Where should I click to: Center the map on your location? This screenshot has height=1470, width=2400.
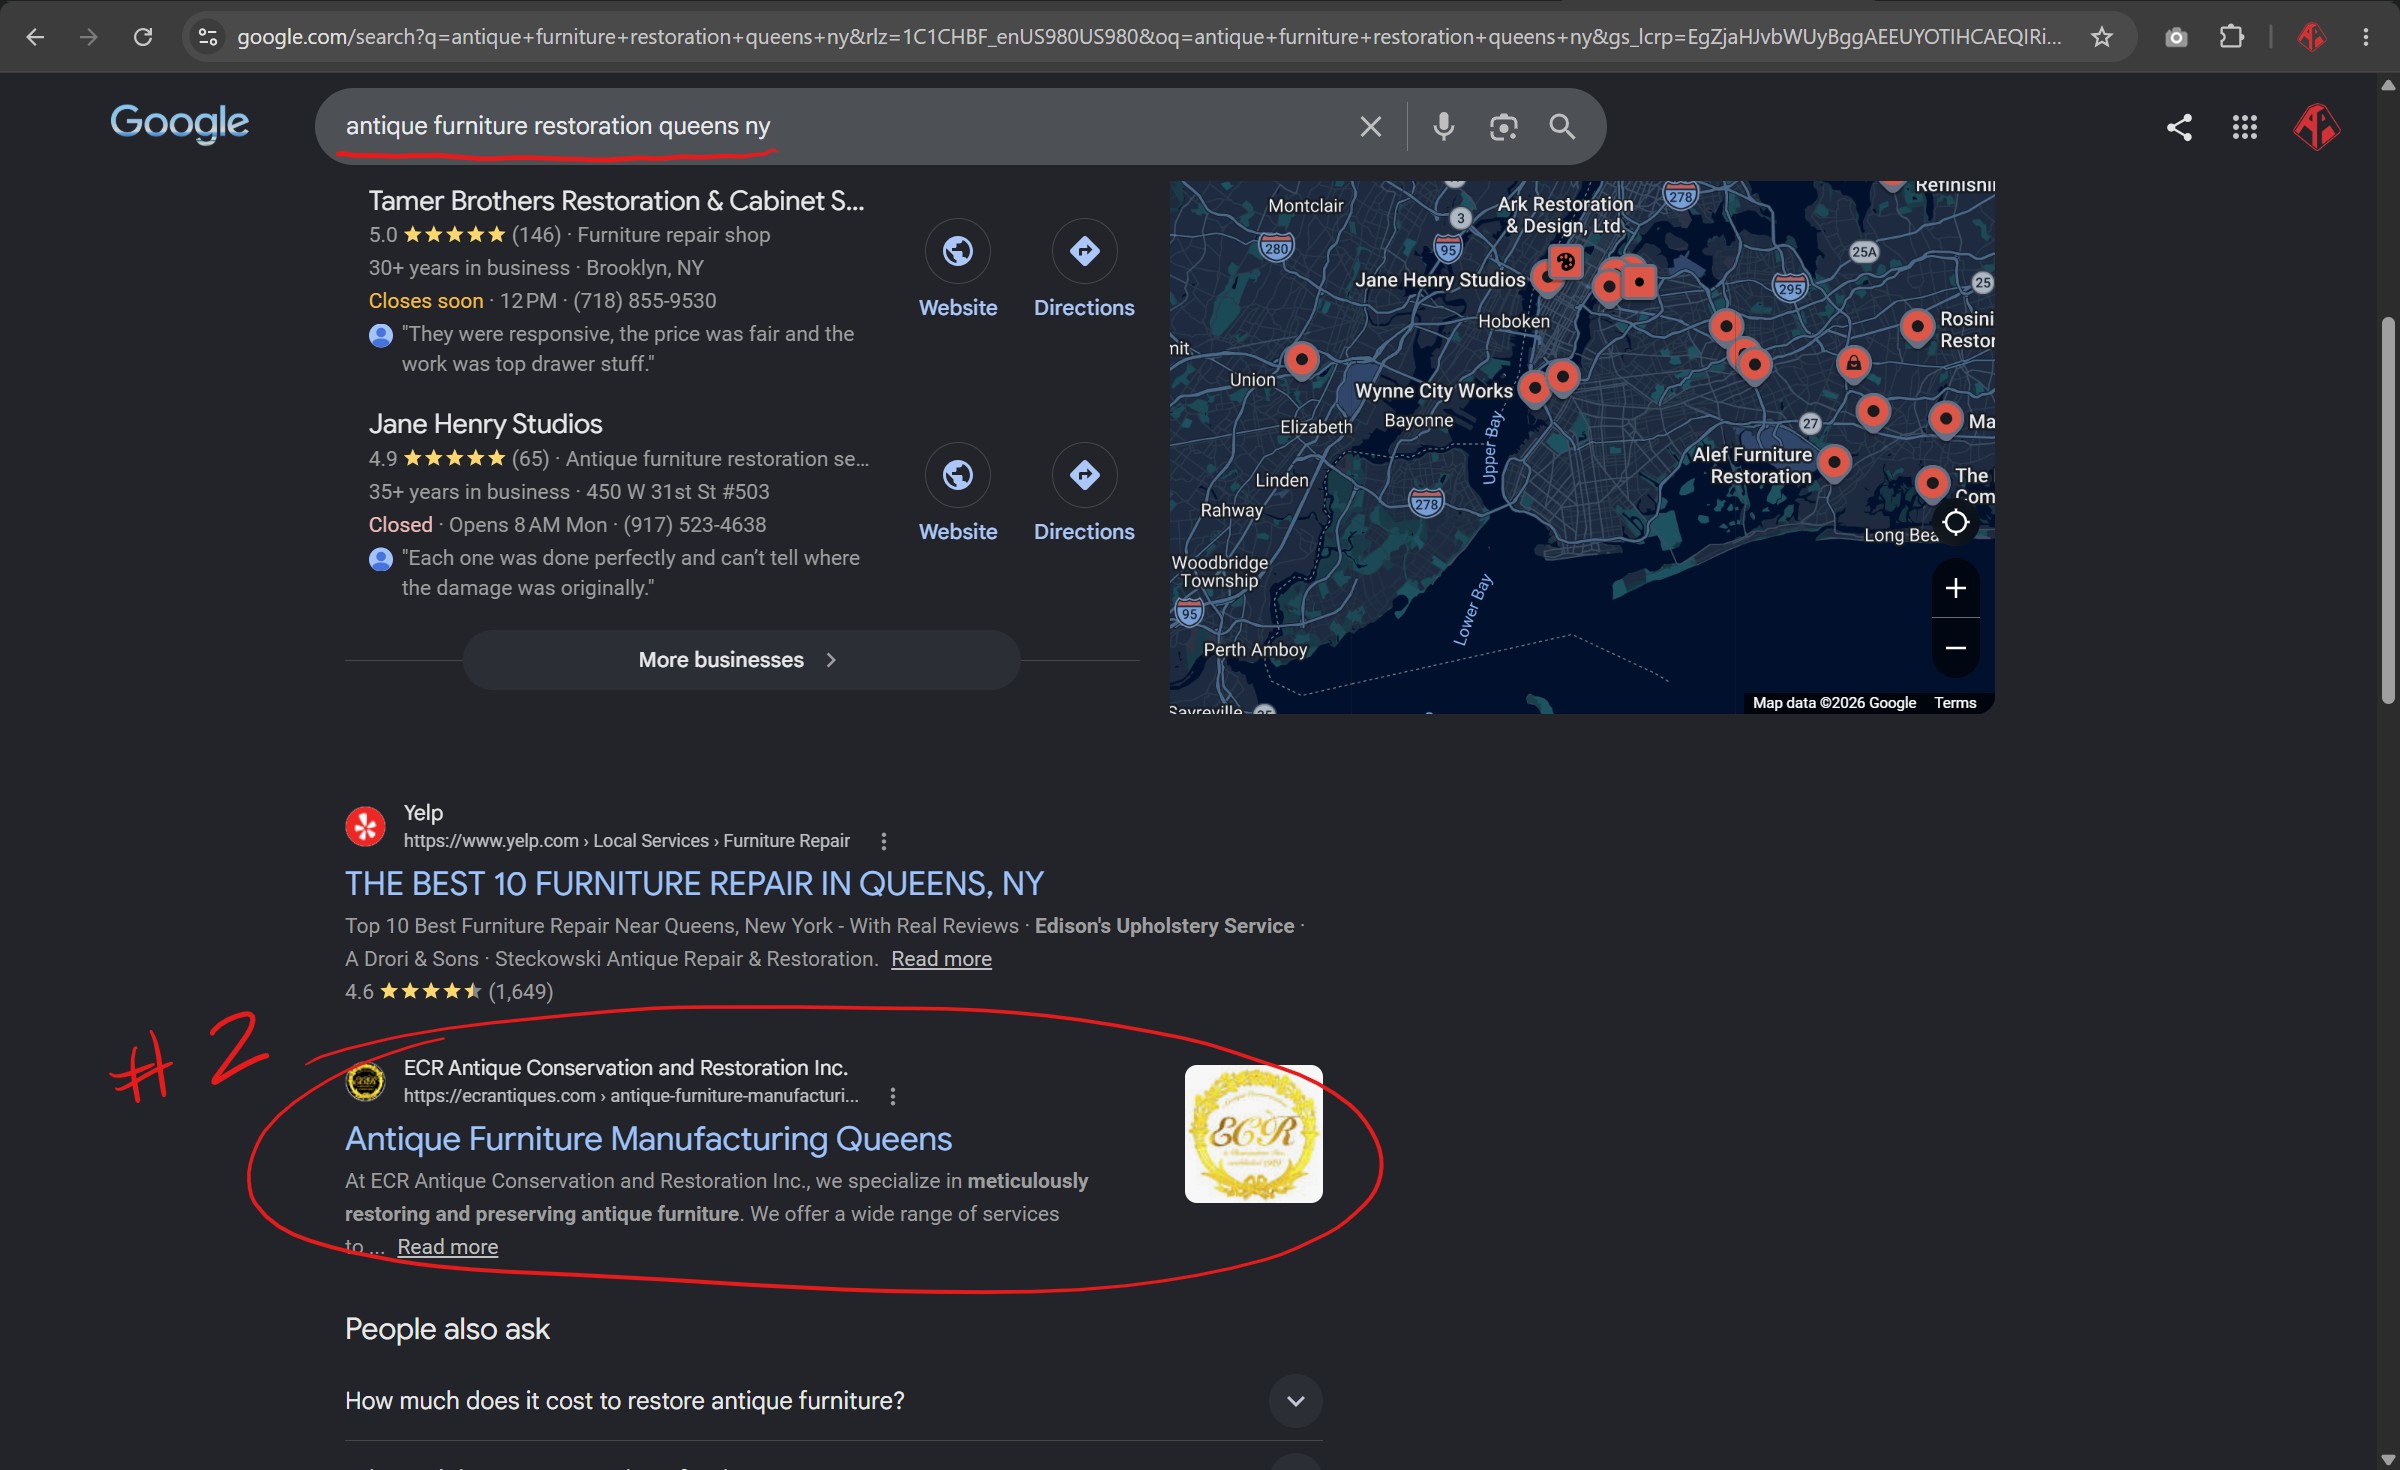[1956, 522]
